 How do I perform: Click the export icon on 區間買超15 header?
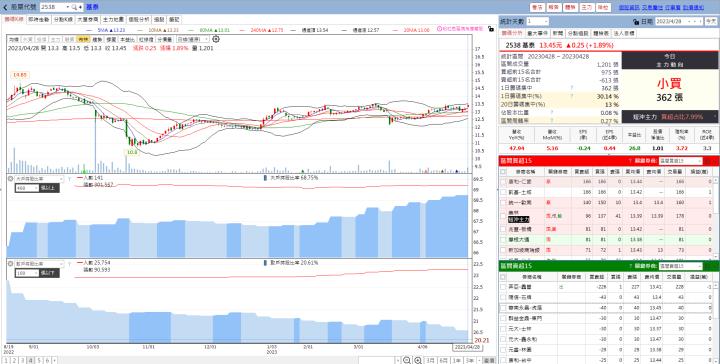click(x=708, y=161)
